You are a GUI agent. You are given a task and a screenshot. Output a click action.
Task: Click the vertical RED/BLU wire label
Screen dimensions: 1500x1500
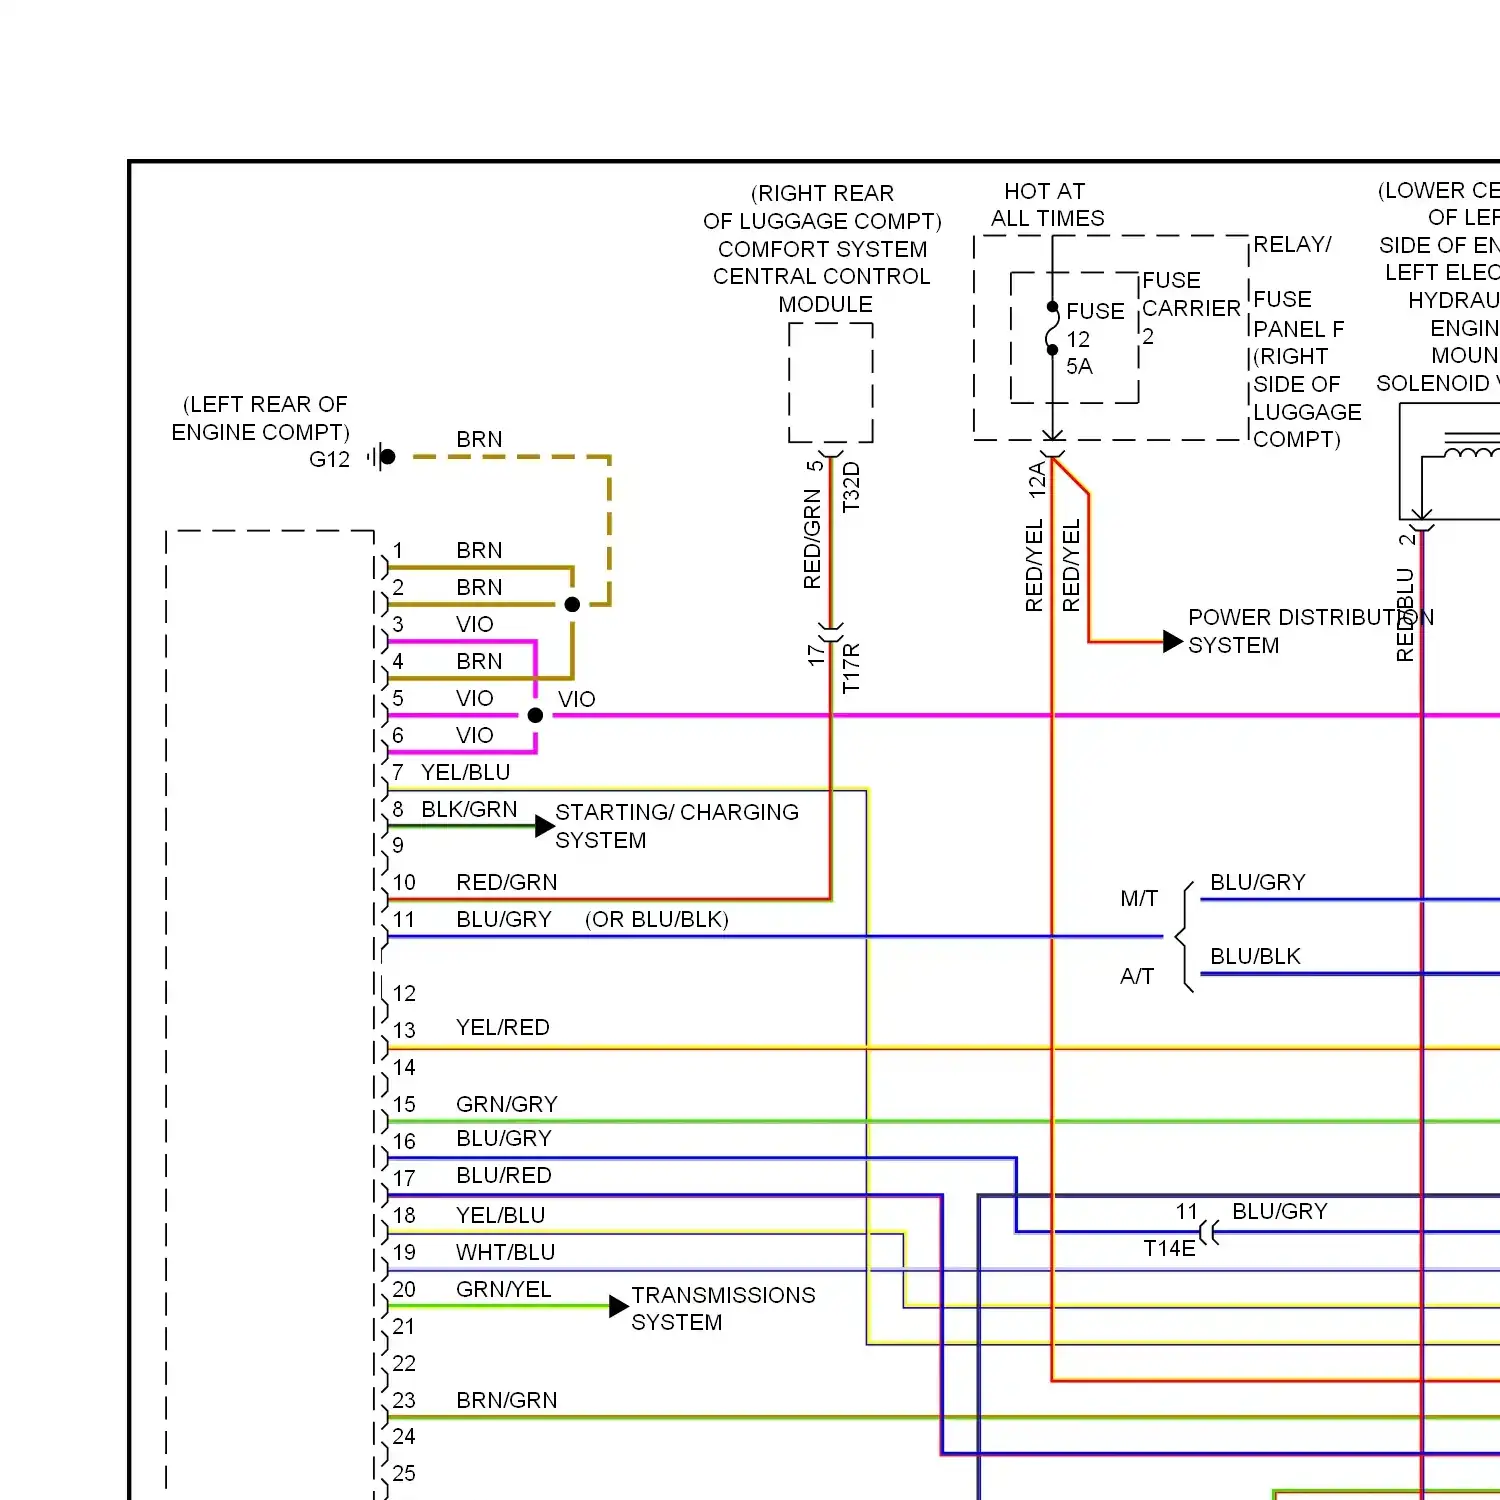[1405, 615]
